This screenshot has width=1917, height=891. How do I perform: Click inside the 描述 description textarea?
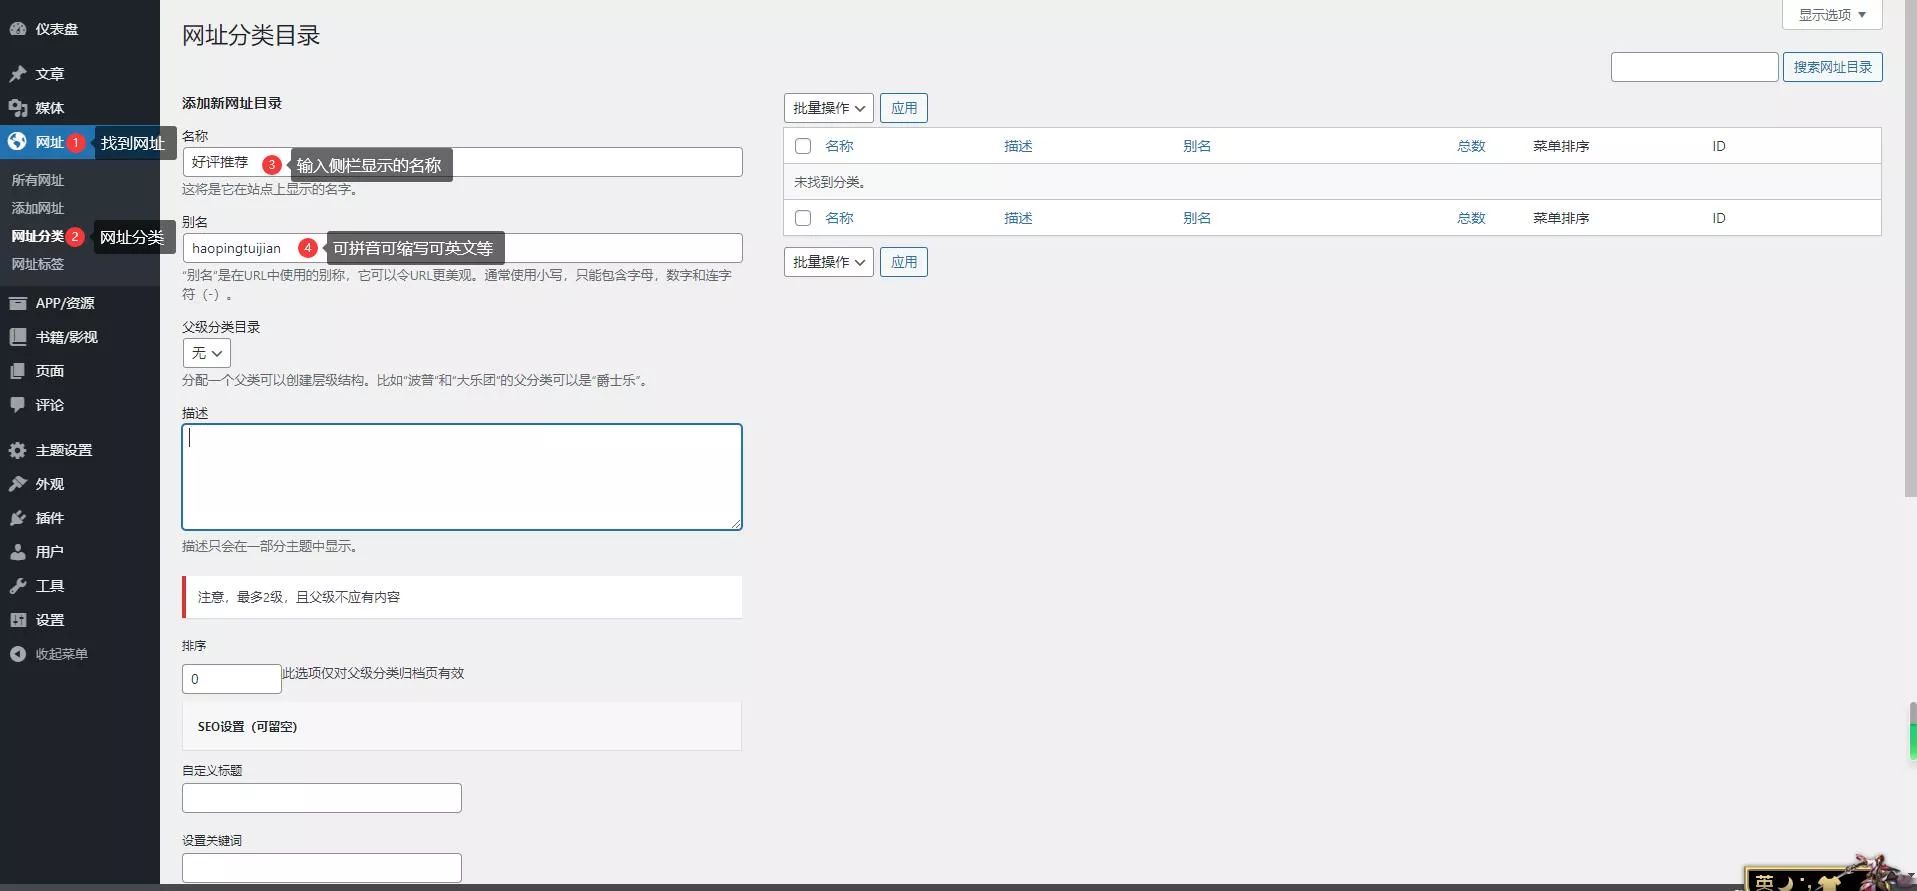point(461,477)
